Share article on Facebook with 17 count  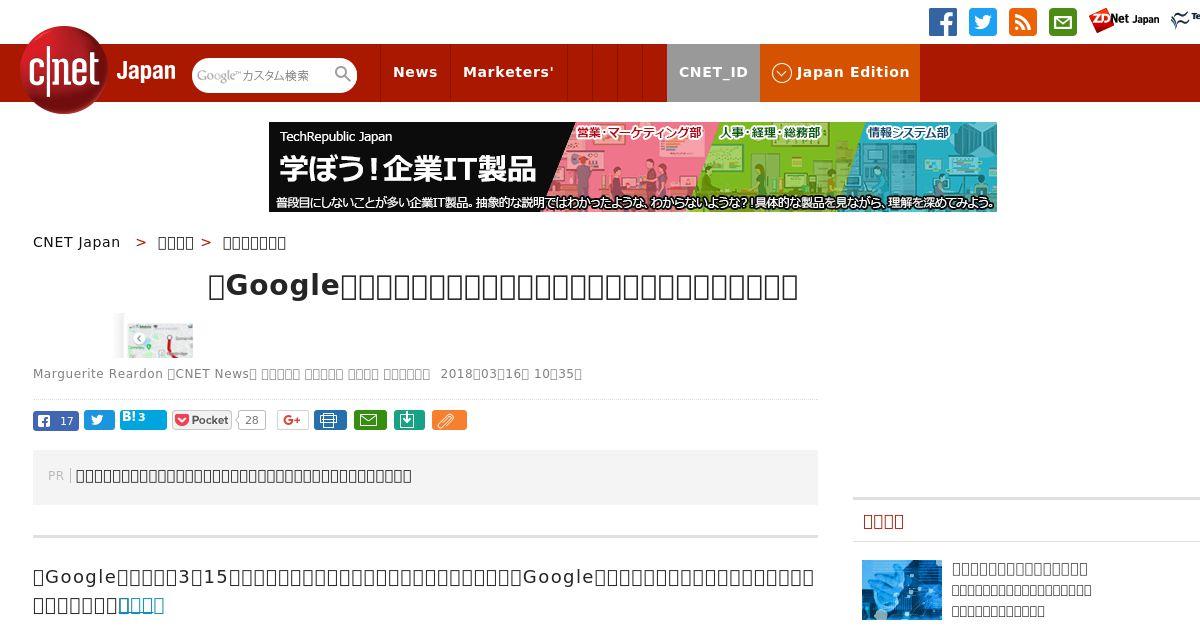56,420
